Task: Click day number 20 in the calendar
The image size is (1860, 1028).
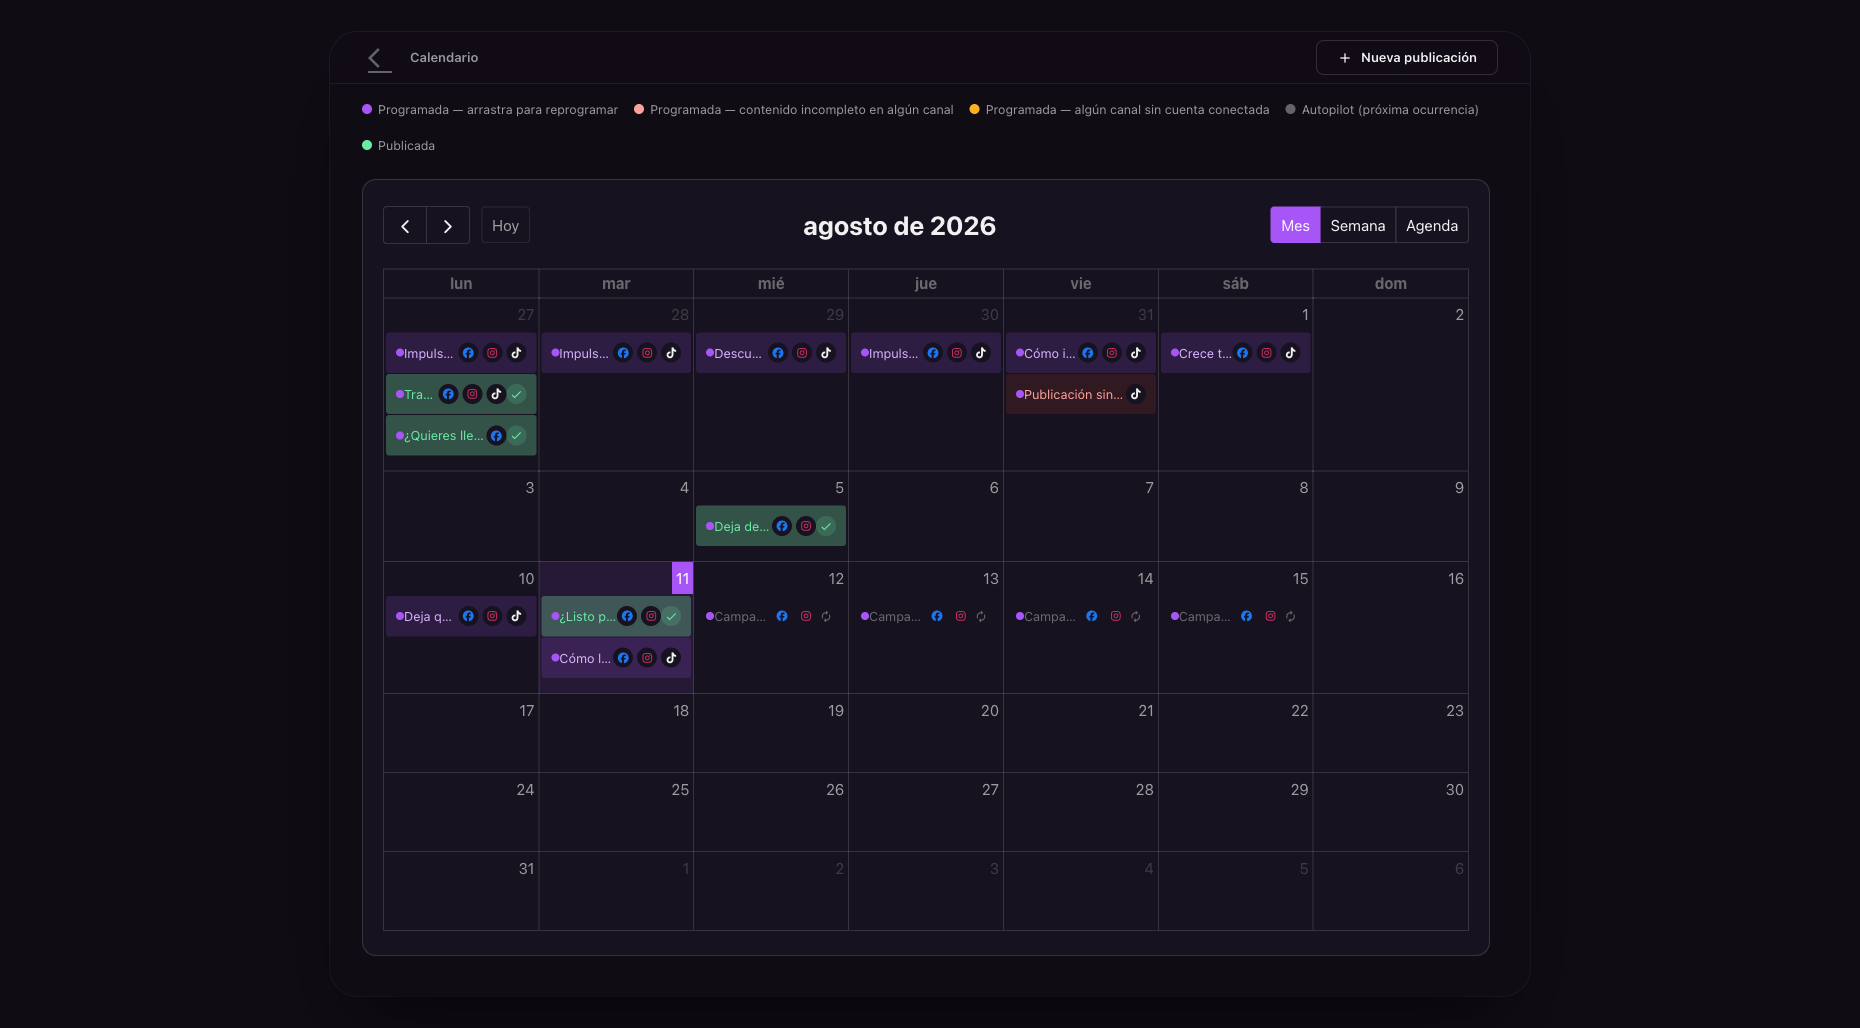Action: (x=989, y=710)
